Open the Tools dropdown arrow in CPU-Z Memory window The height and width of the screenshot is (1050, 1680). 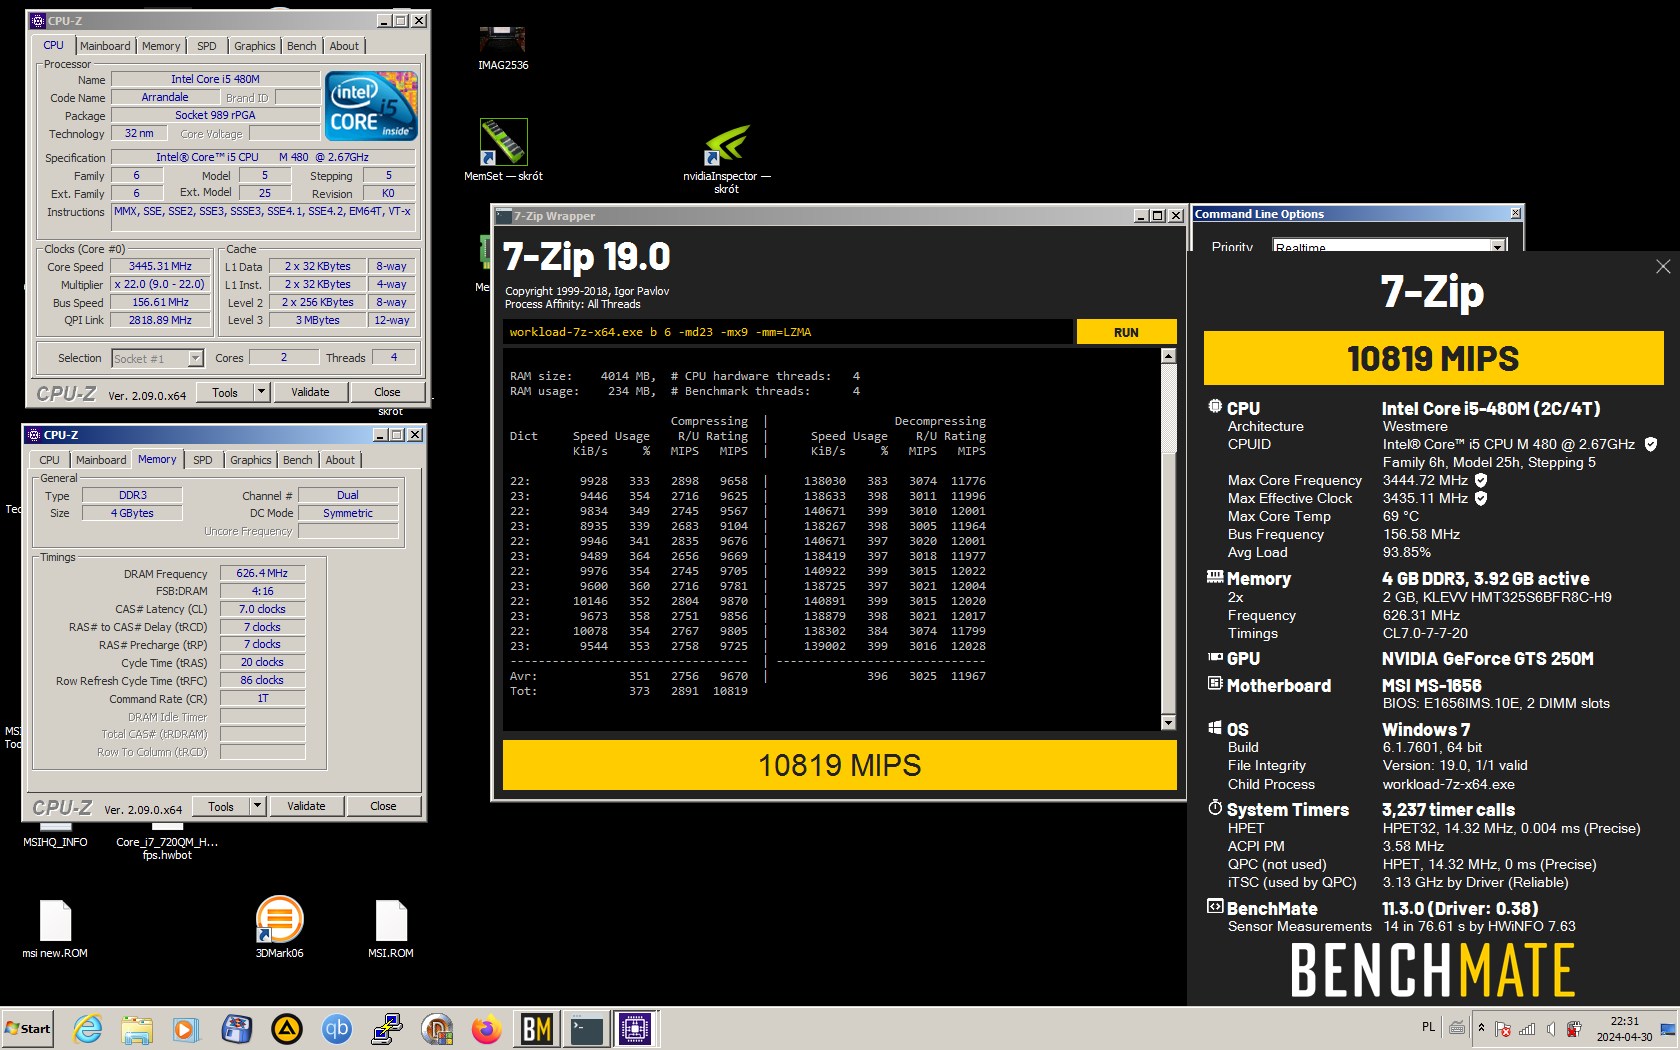pos(257,806)
